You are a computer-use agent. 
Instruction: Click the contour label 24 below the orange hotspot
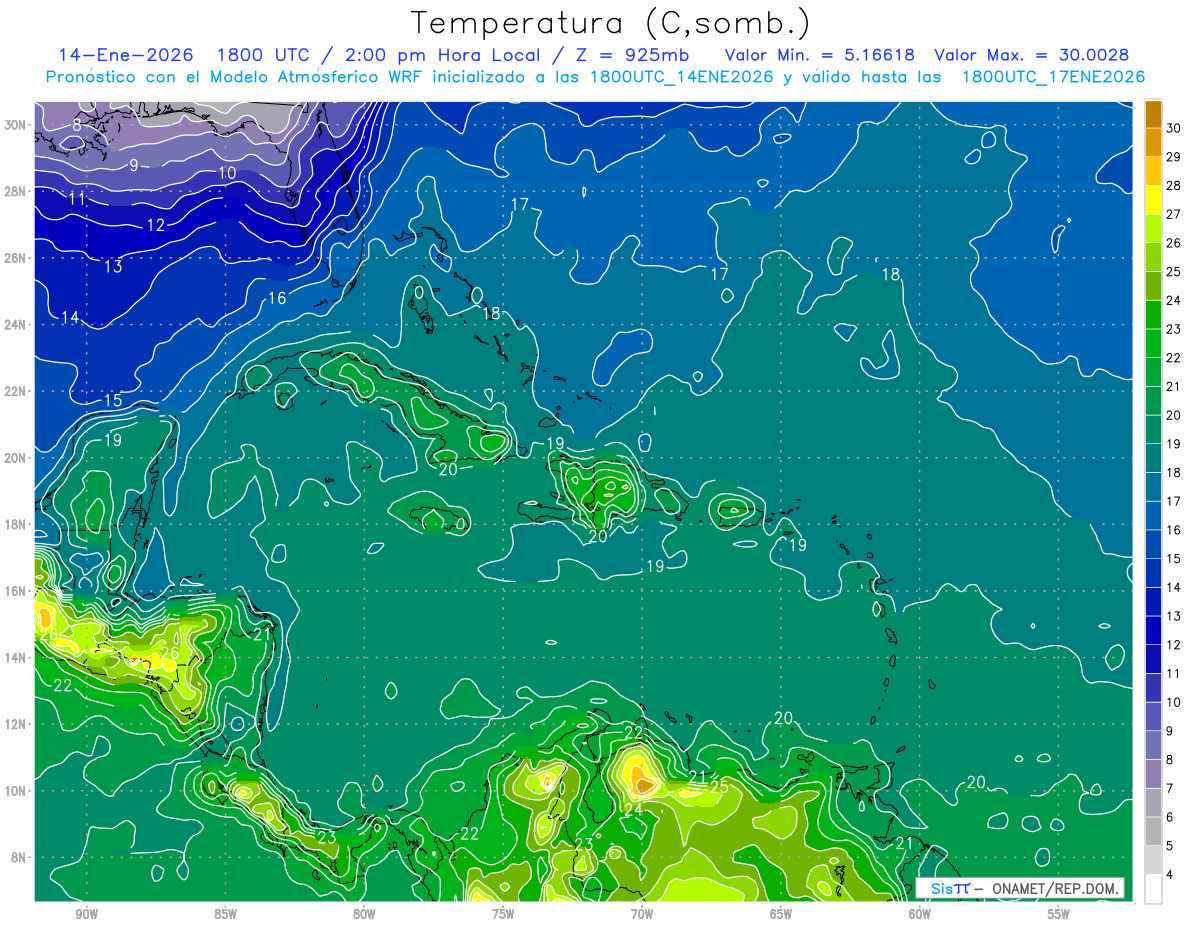click(633, 810)
